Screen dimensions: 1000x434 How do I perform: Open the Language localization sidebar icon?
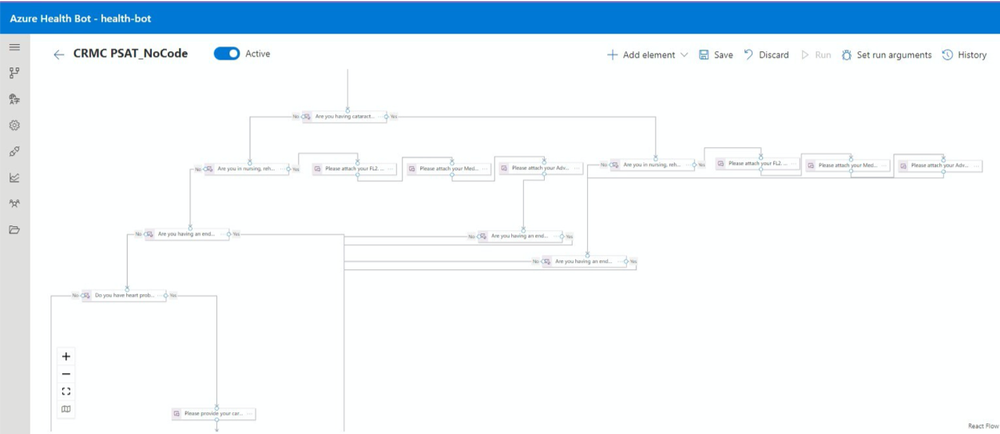[14, 99]
